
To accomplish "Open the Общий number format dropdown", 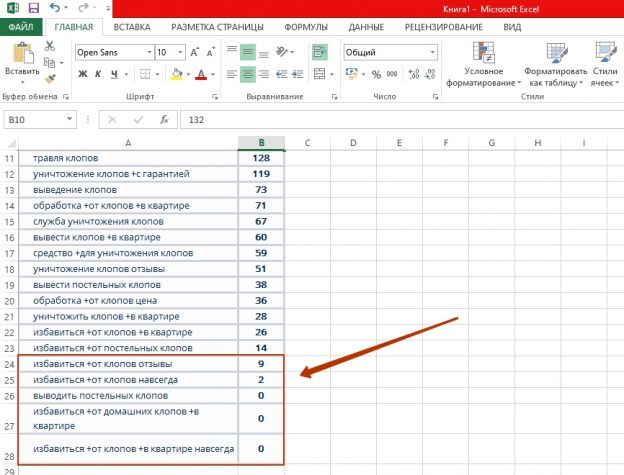I will 432,52.
